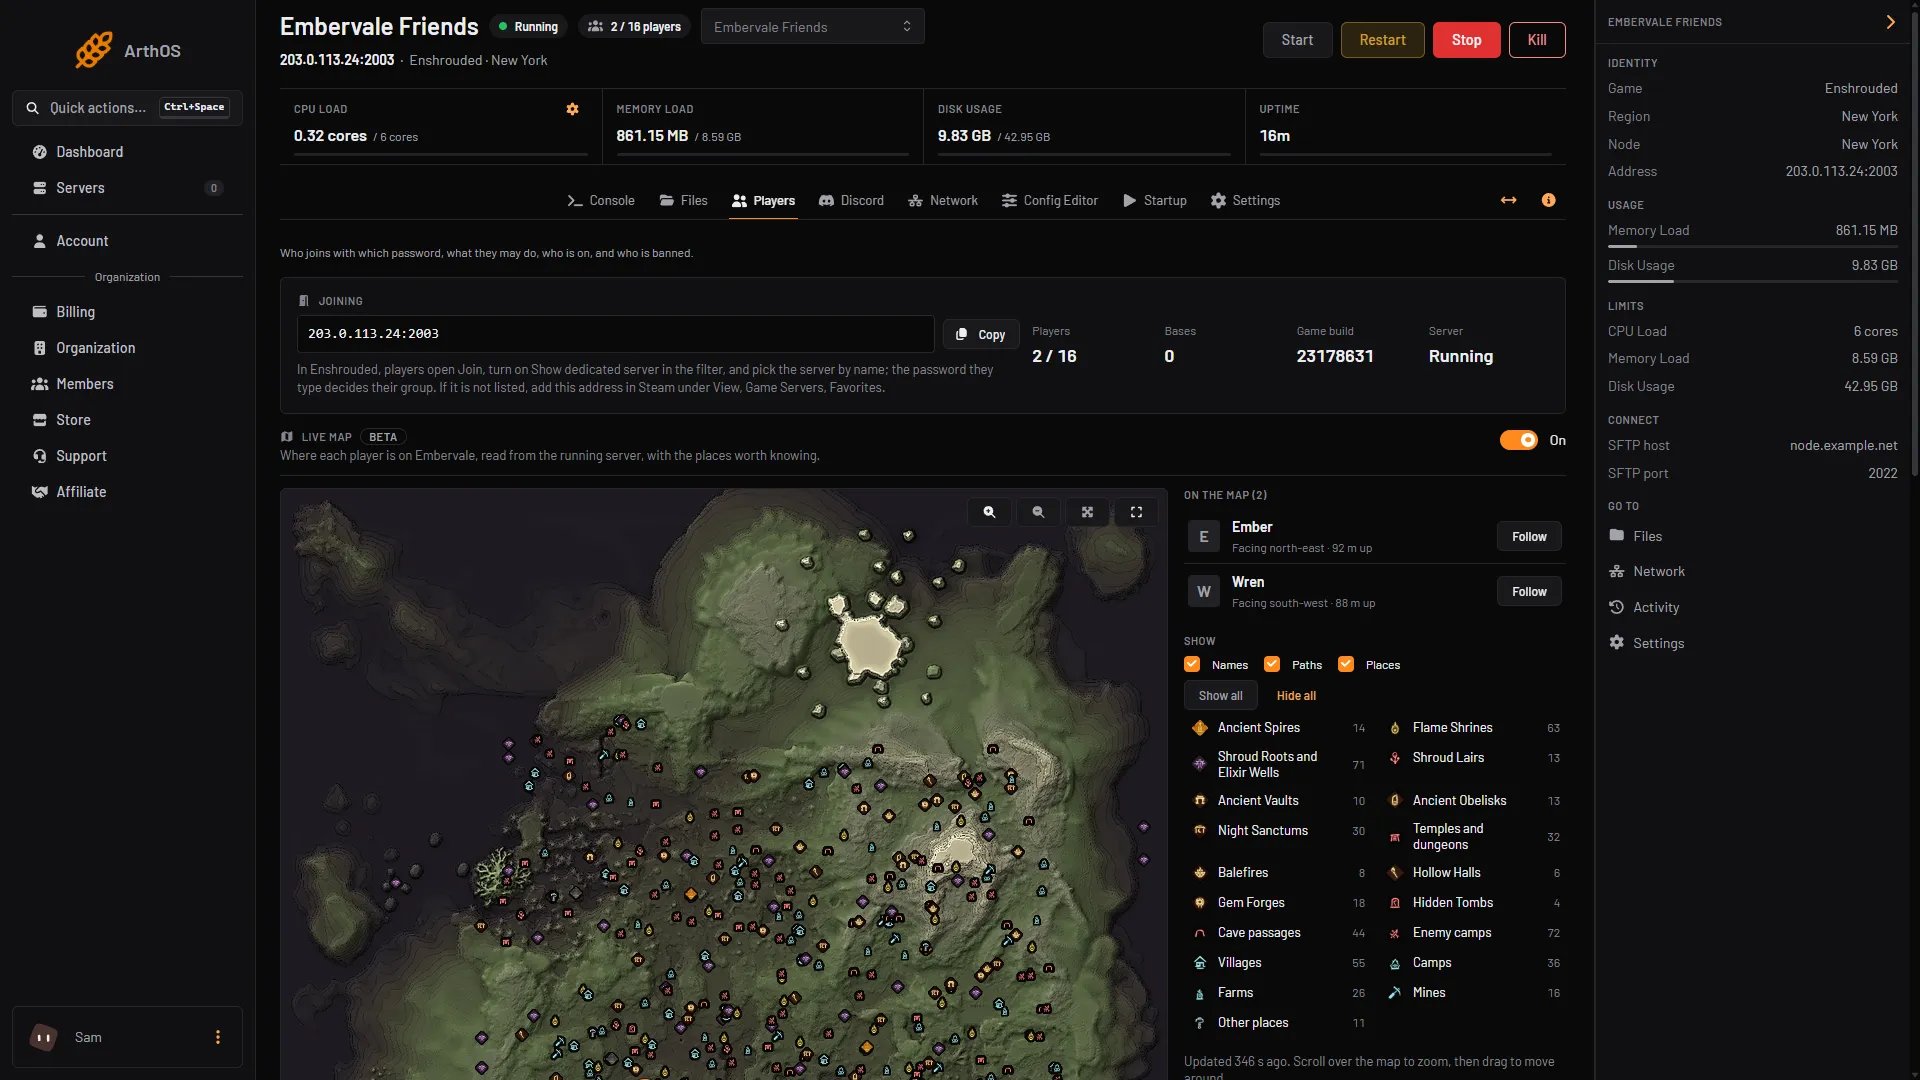Open Sam's user menu dots
Screen dimensions: 1920x1080
pos(218,1037)
